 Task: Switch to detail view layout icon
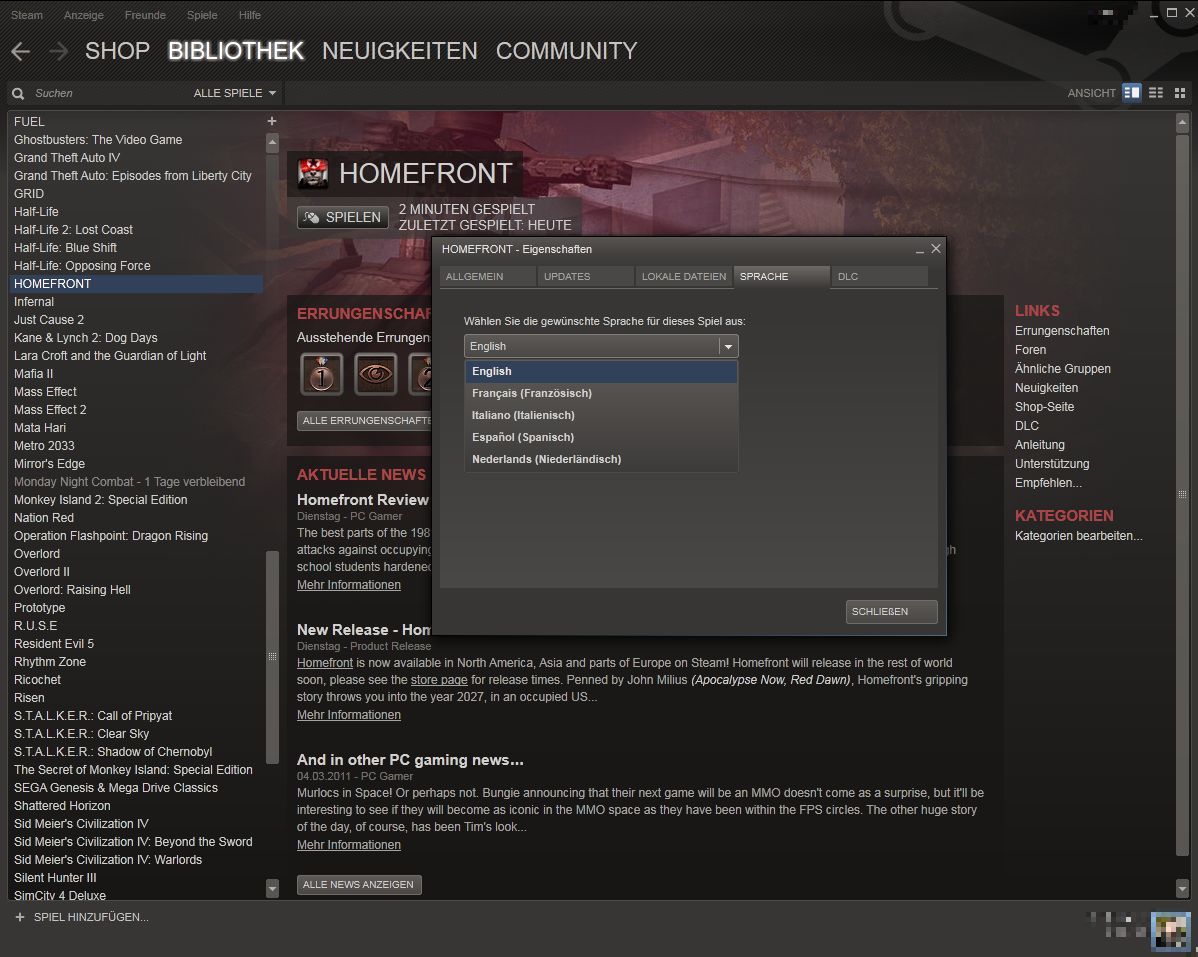pyautogui.click(x=1132, y=92)
